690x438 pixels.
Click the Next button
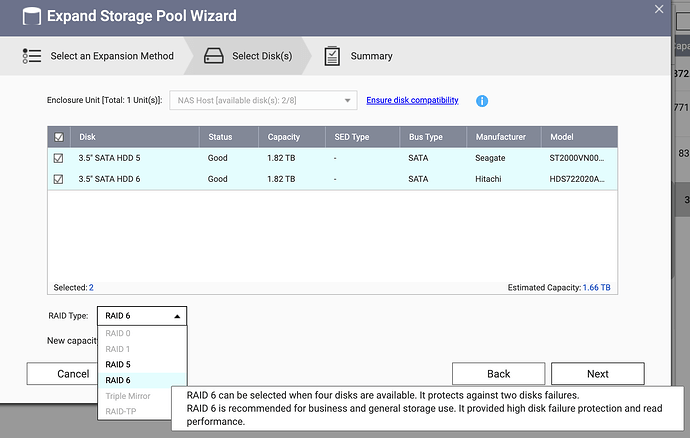coord(597,374)
